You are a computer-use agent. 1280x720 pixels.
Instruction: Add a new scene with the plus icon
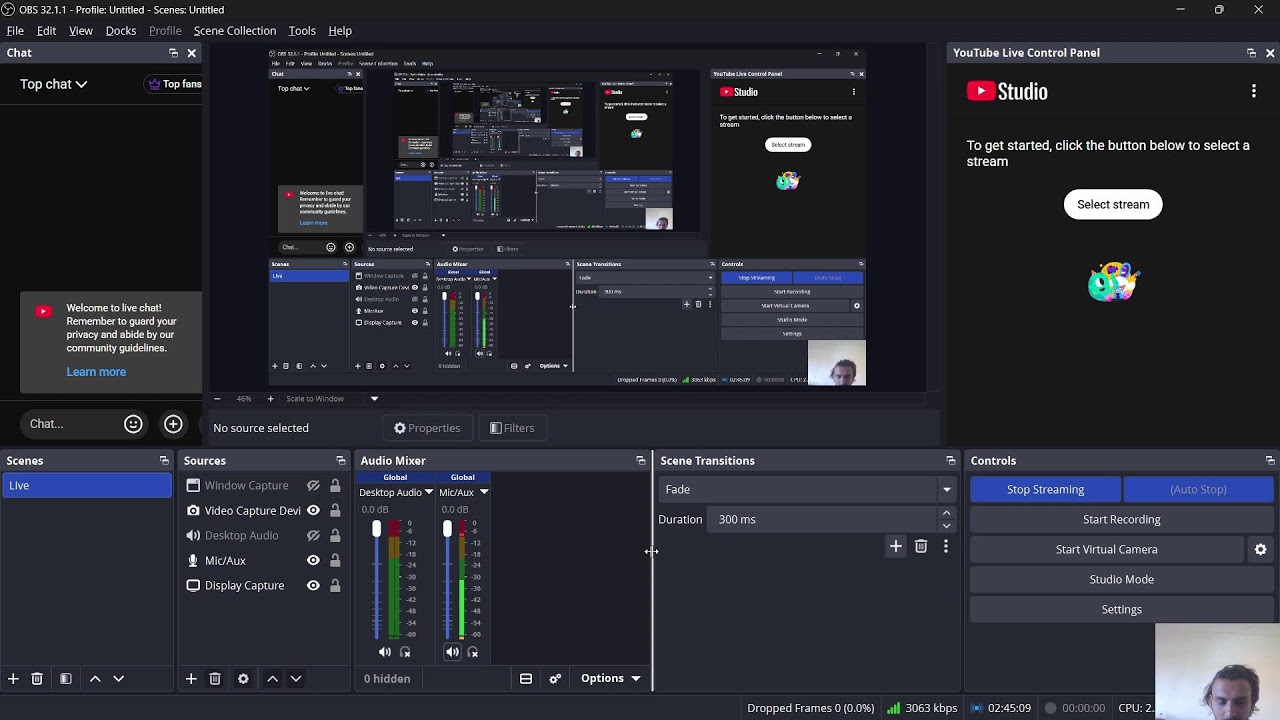coord(13,678)
